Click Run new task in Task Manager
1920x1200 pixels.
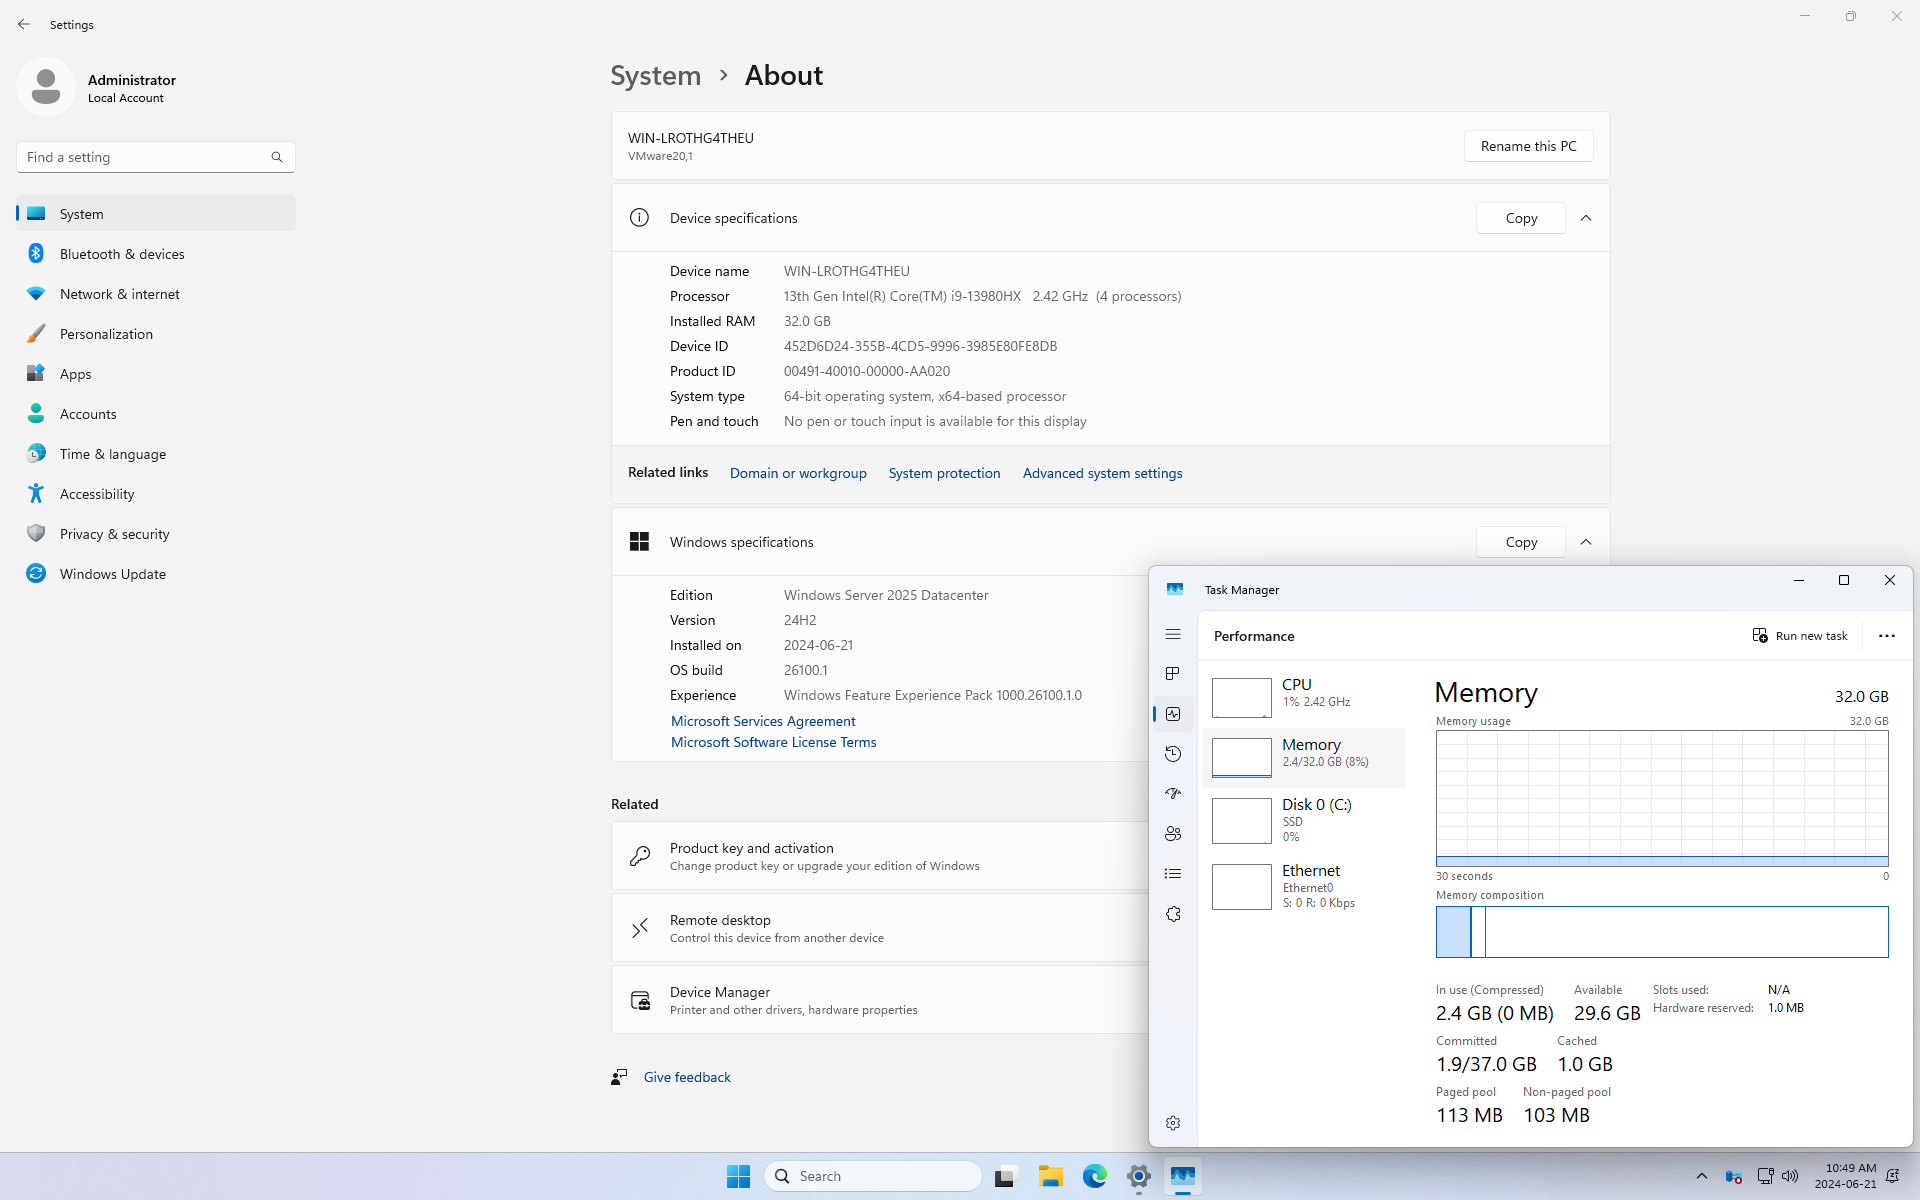point(1800,636)
